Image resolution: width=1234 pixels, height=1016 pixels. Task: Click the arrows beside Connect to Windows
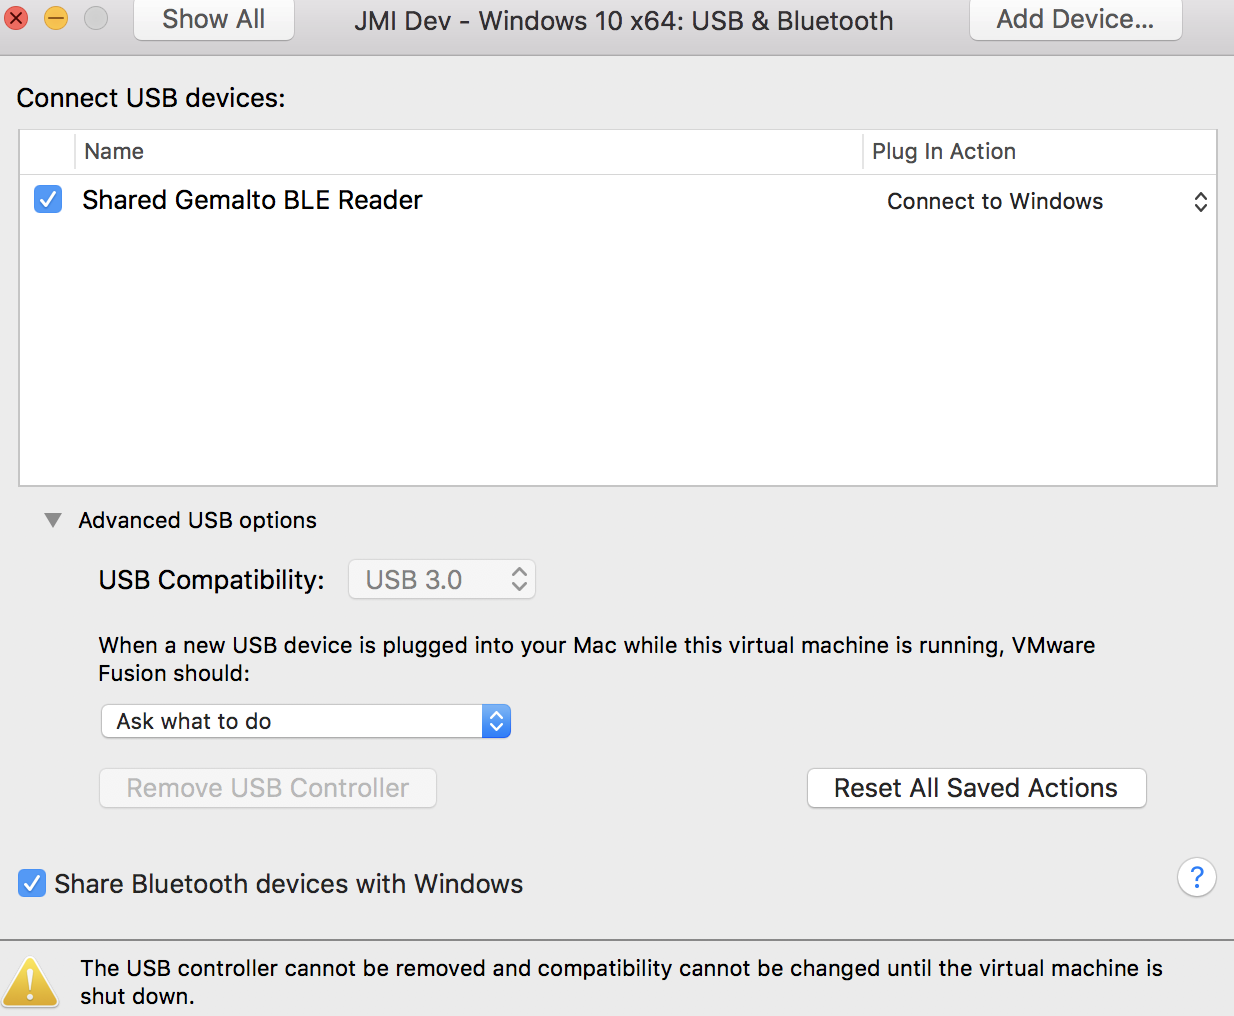tap(1200, 201)
